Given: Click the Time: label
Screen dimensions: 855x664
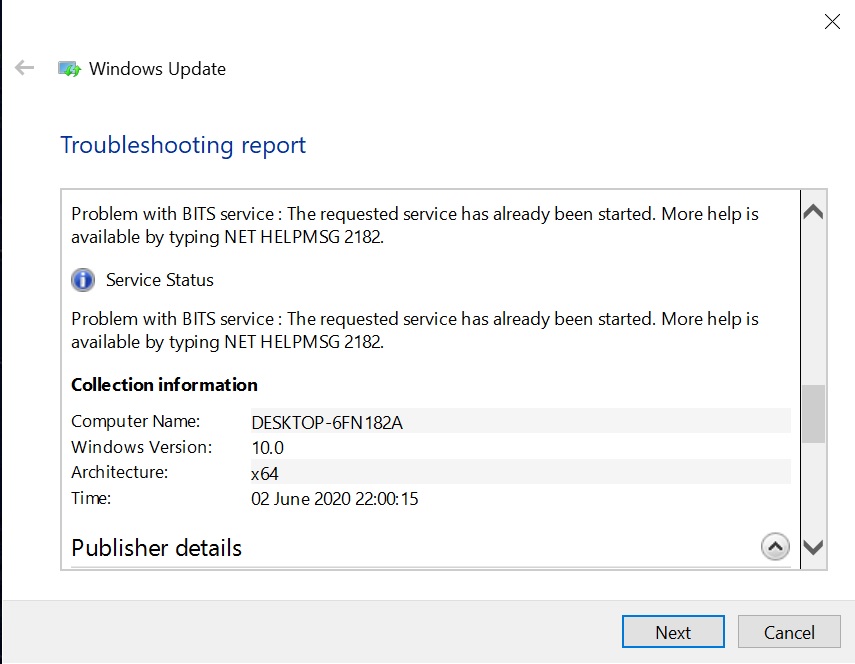Looking at the screenshot, I should [x=91, y=497].
